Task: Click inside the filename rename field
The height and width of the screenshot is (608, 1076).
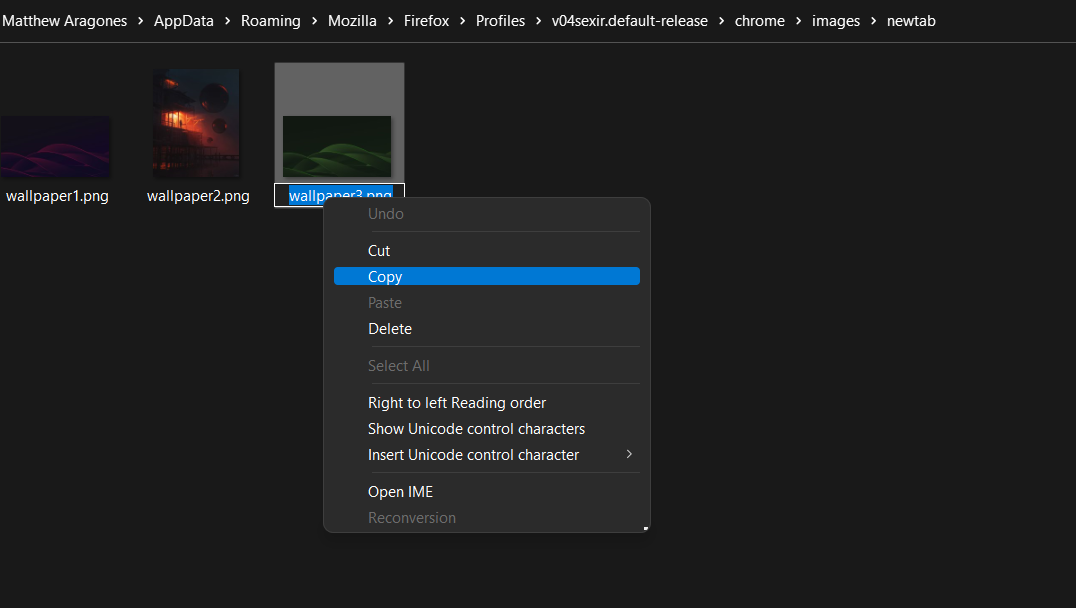Action: click(338, 194)
